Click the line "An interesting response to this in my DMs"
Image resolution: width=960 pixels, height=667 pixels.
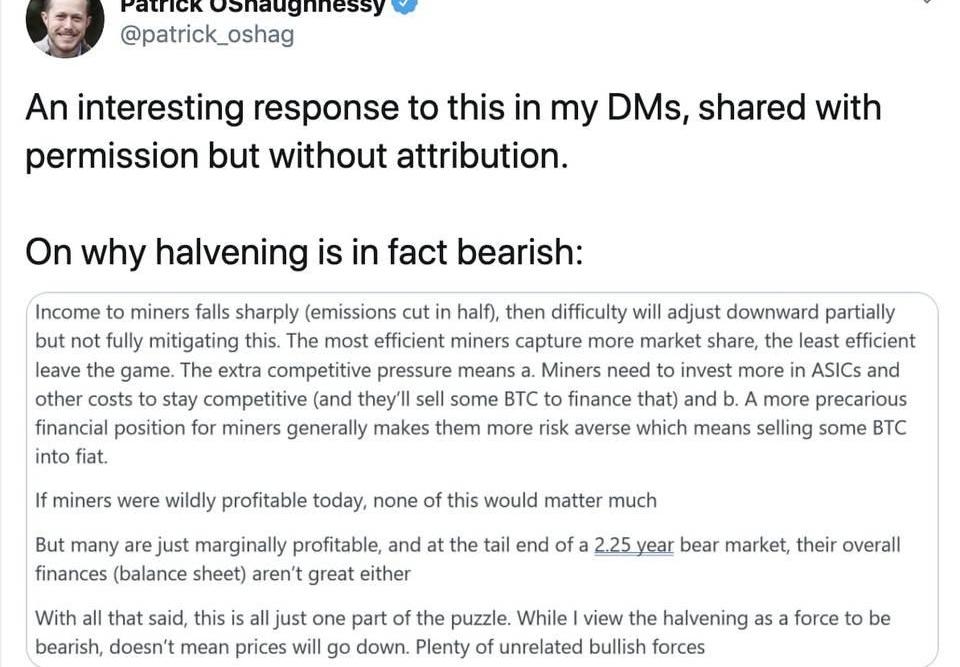tap(453, 108)
